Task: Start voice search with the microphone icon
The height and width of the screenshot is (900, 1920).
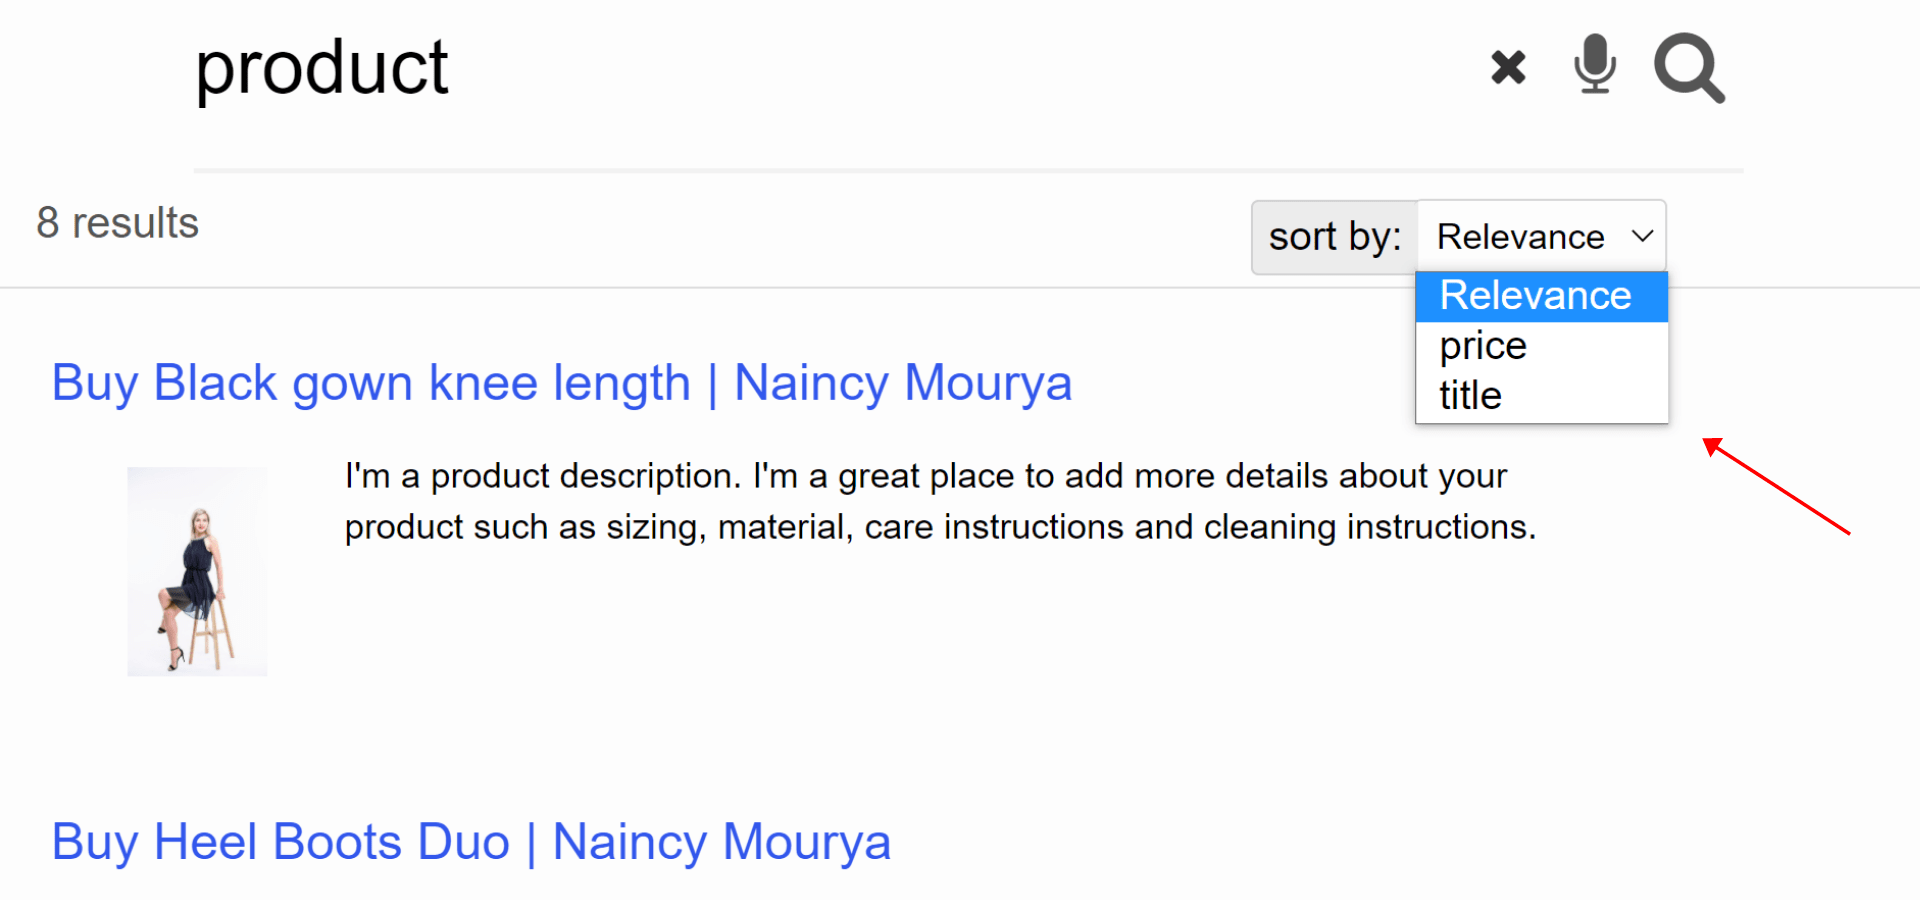Action: 1595,64
